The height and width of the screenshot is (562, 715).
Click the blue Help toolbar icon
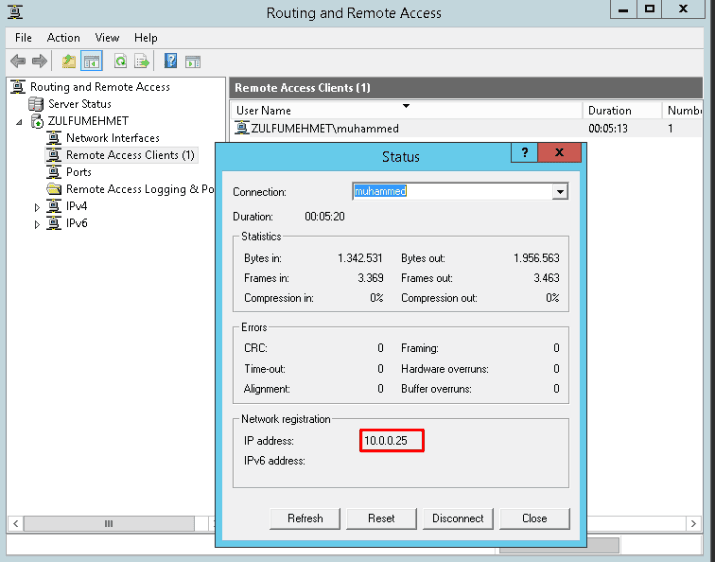click(x=171, y=61)
